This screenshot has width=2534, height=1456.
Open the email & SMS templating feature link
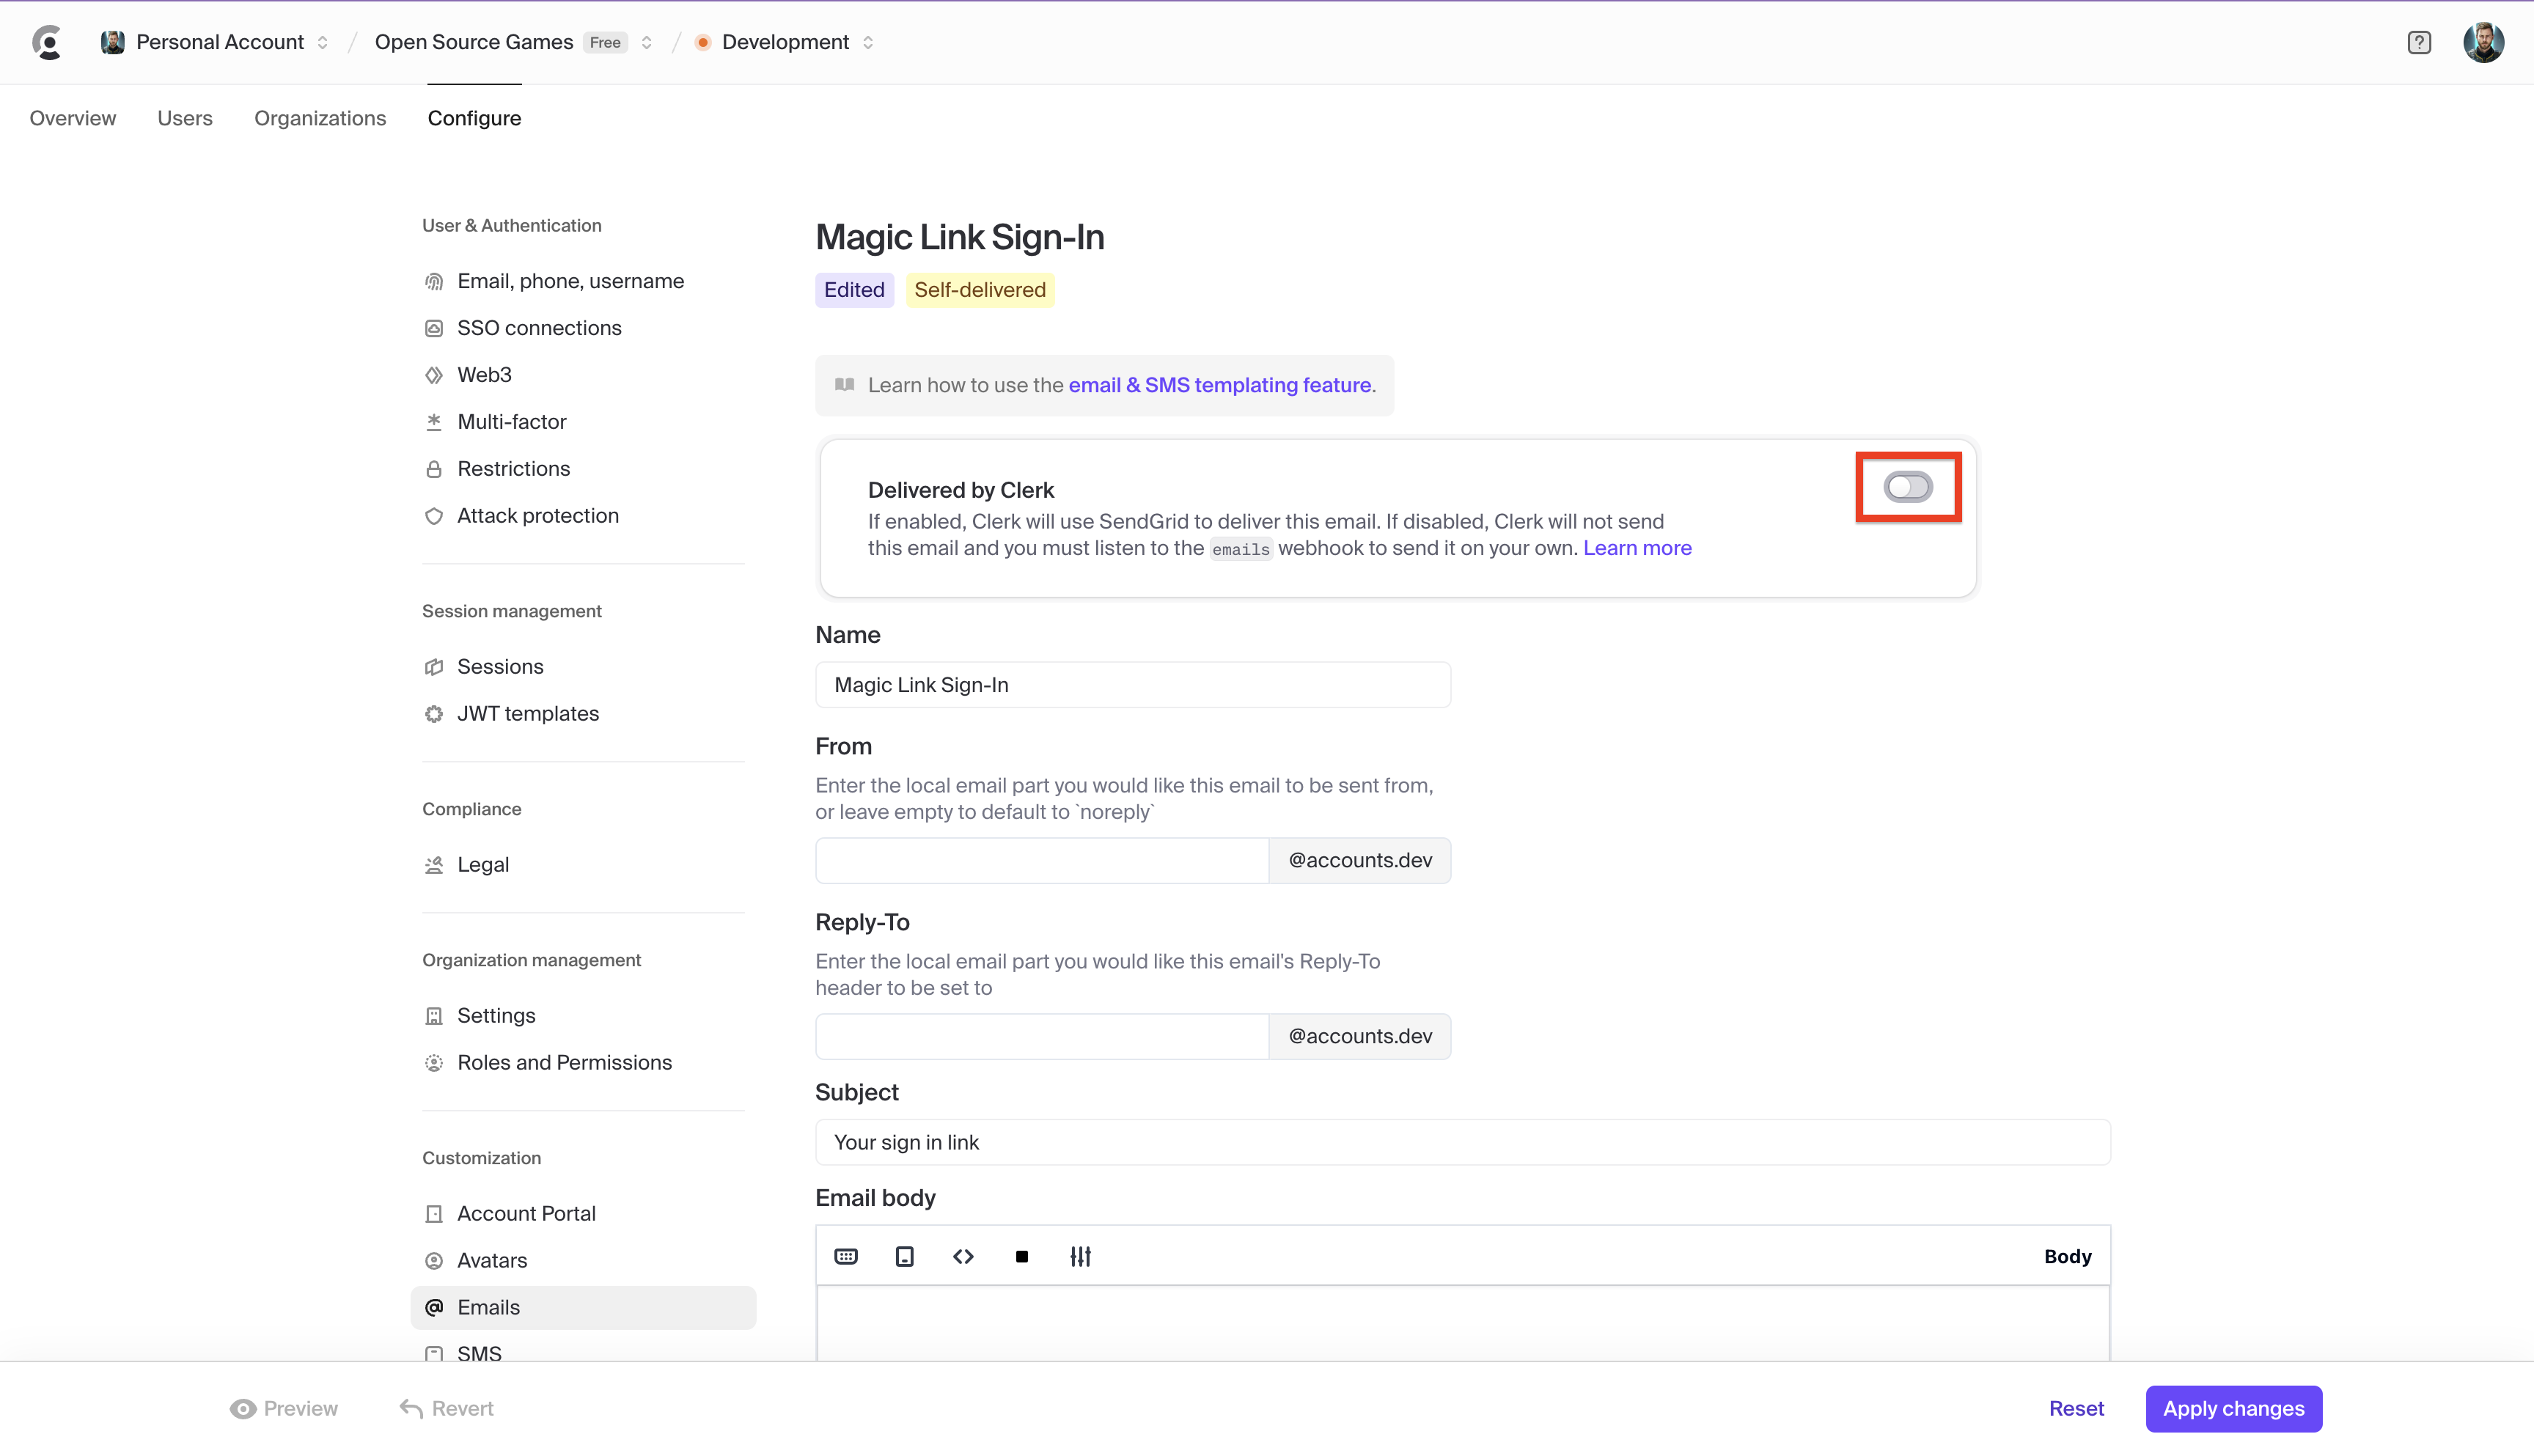[x=1219, y=385]
